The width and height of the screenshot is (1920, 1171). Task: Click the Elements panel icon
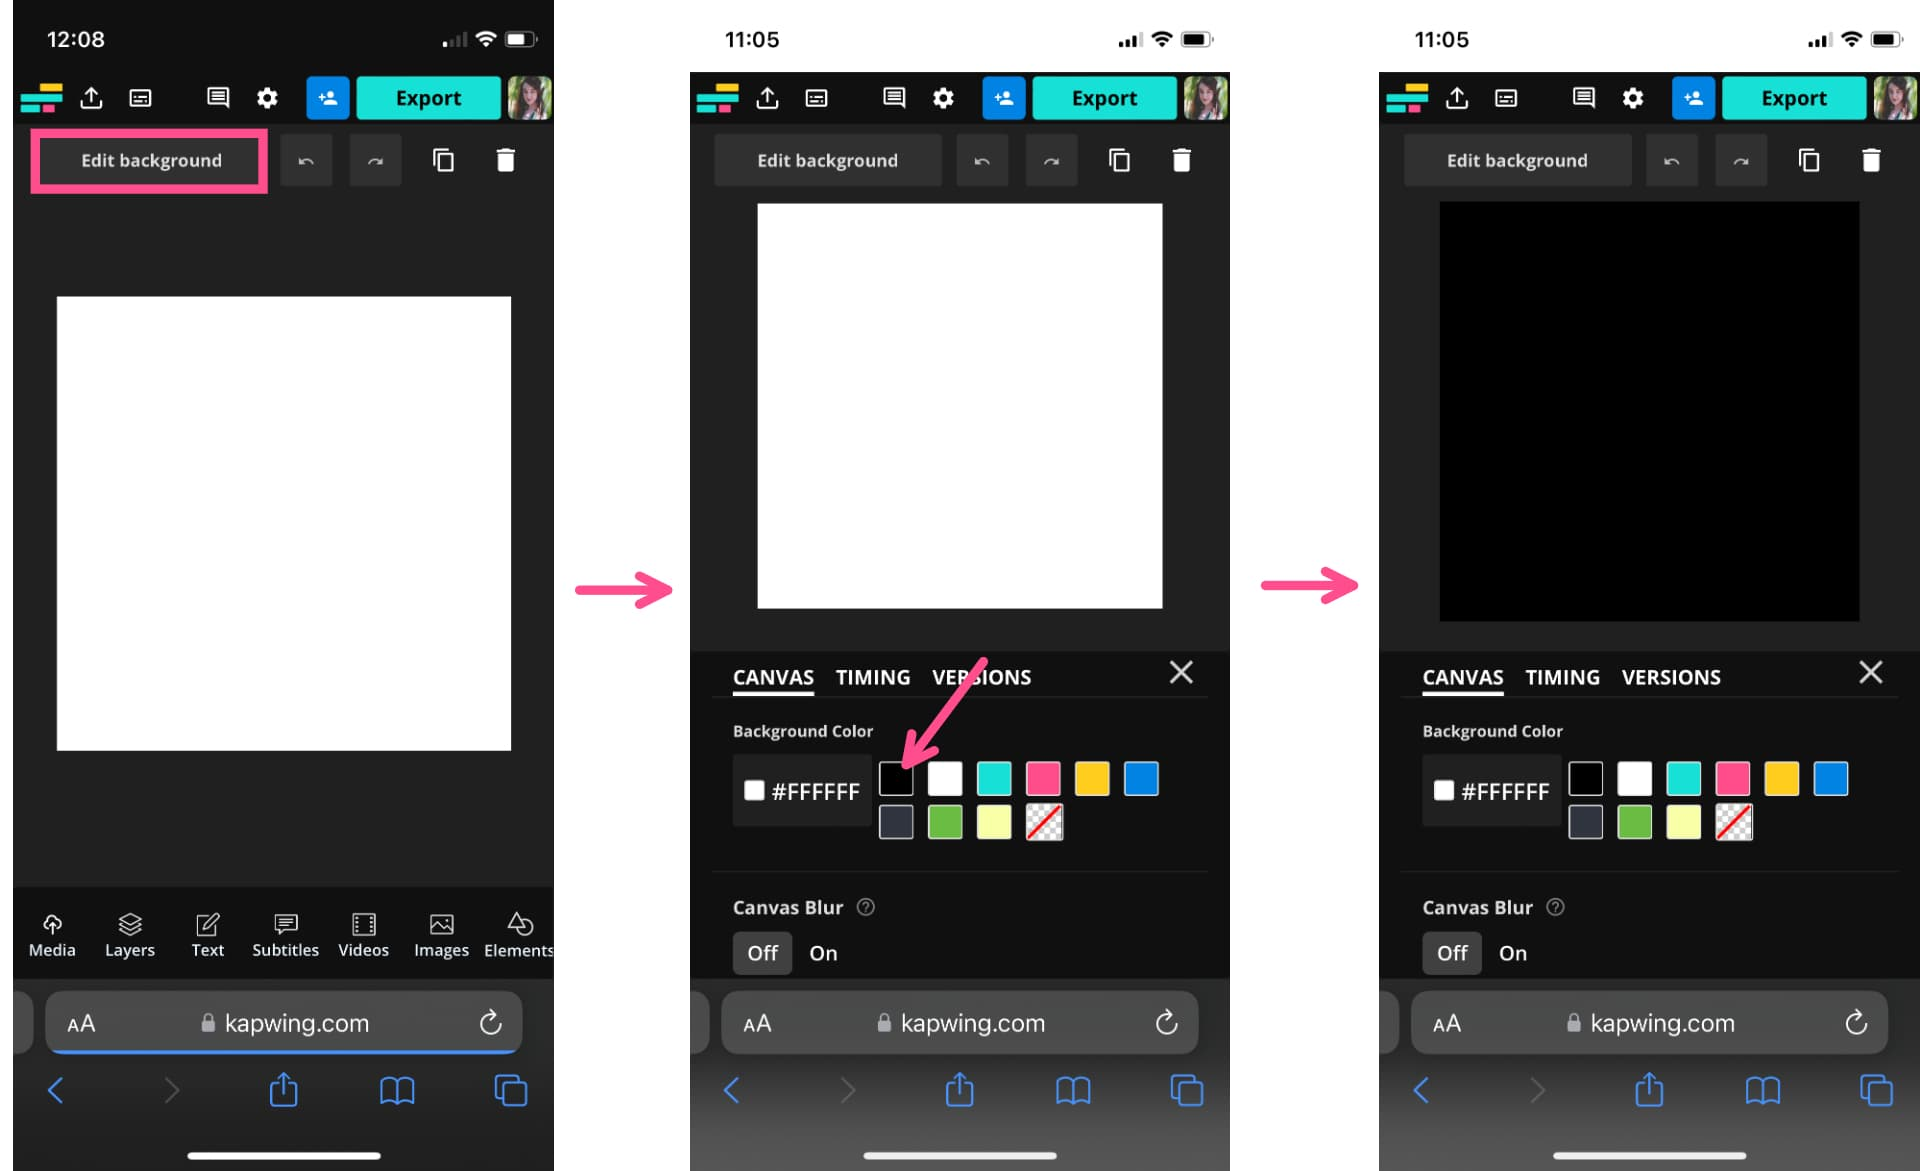(521, 930)
